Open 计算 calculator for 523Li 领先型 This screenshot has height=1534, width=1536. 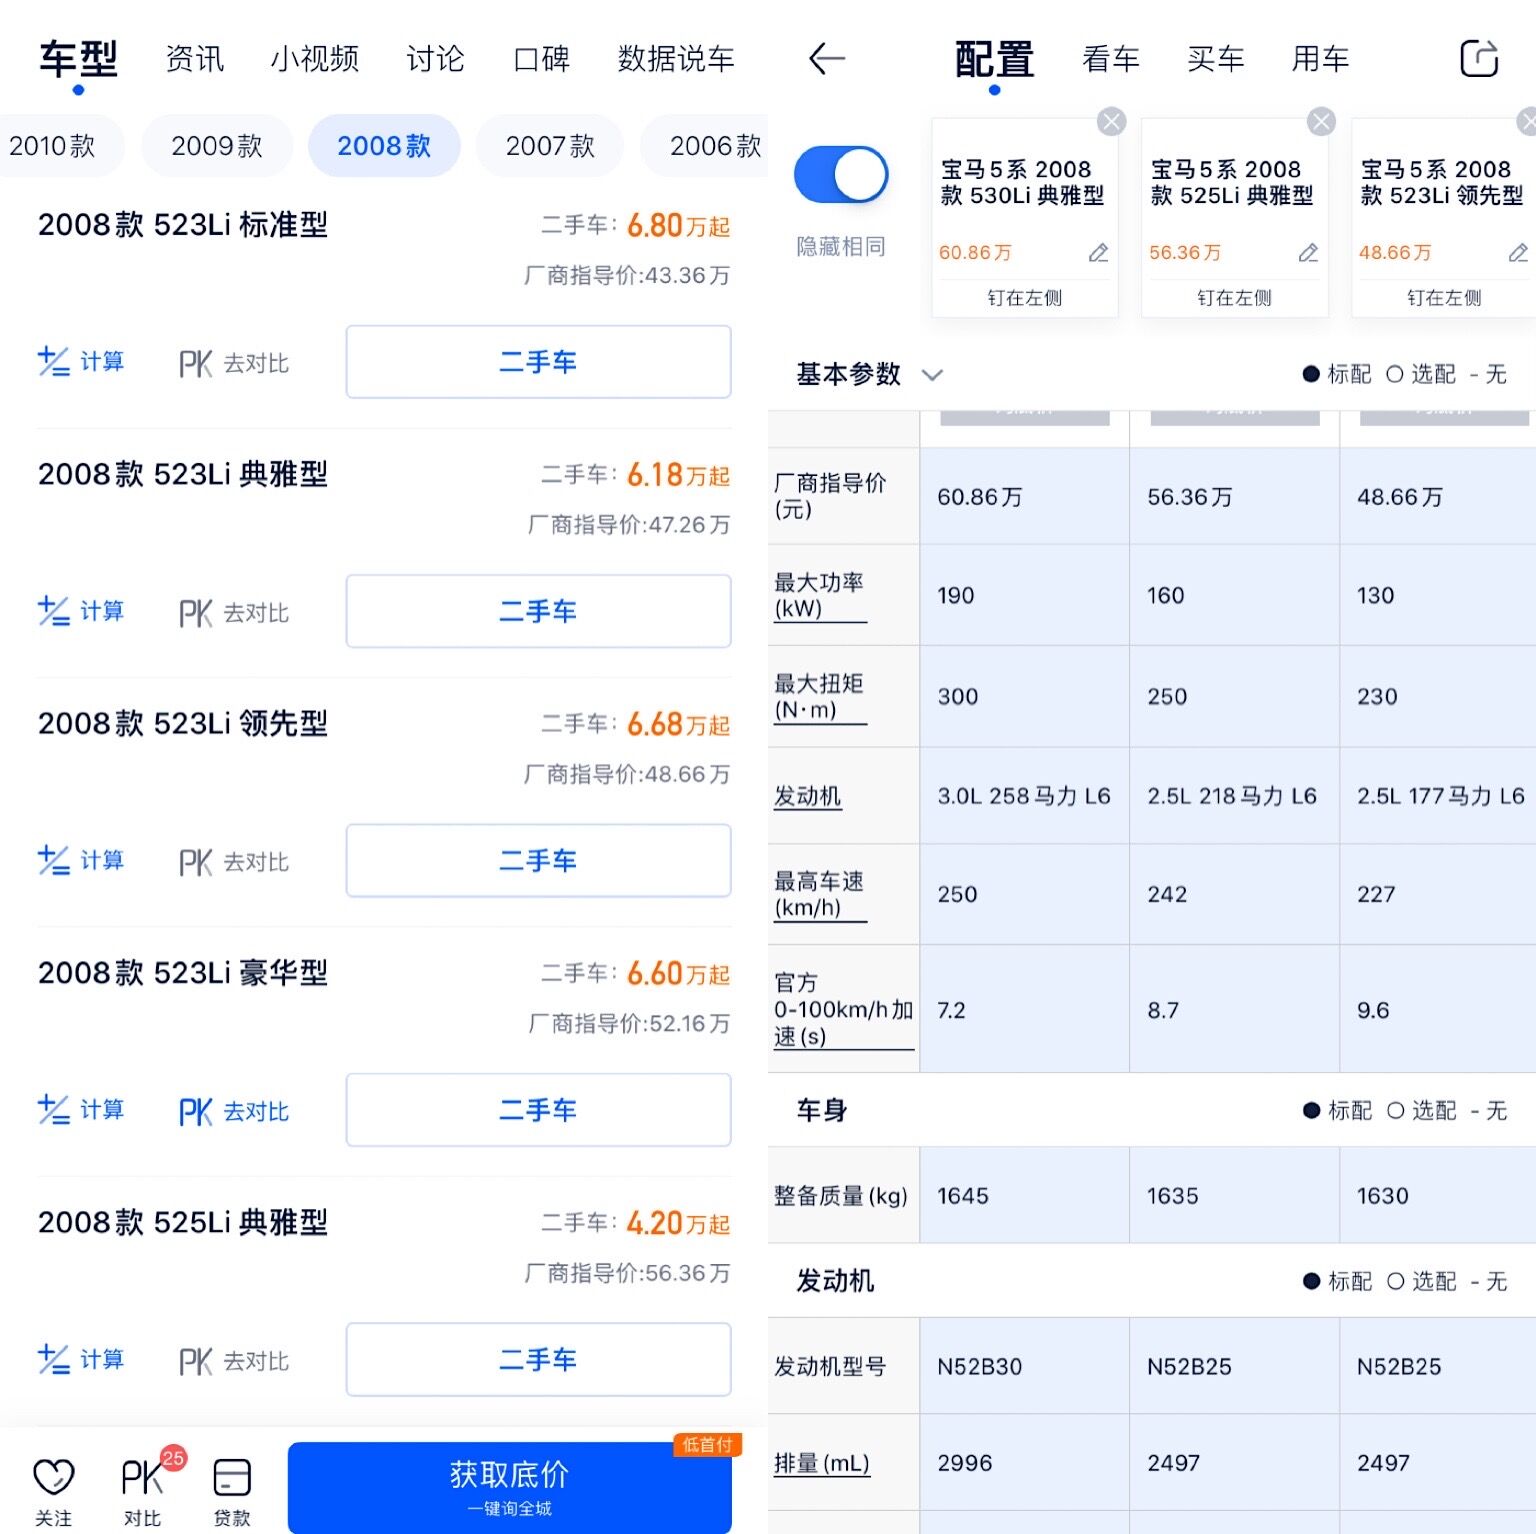pos(81,860)
